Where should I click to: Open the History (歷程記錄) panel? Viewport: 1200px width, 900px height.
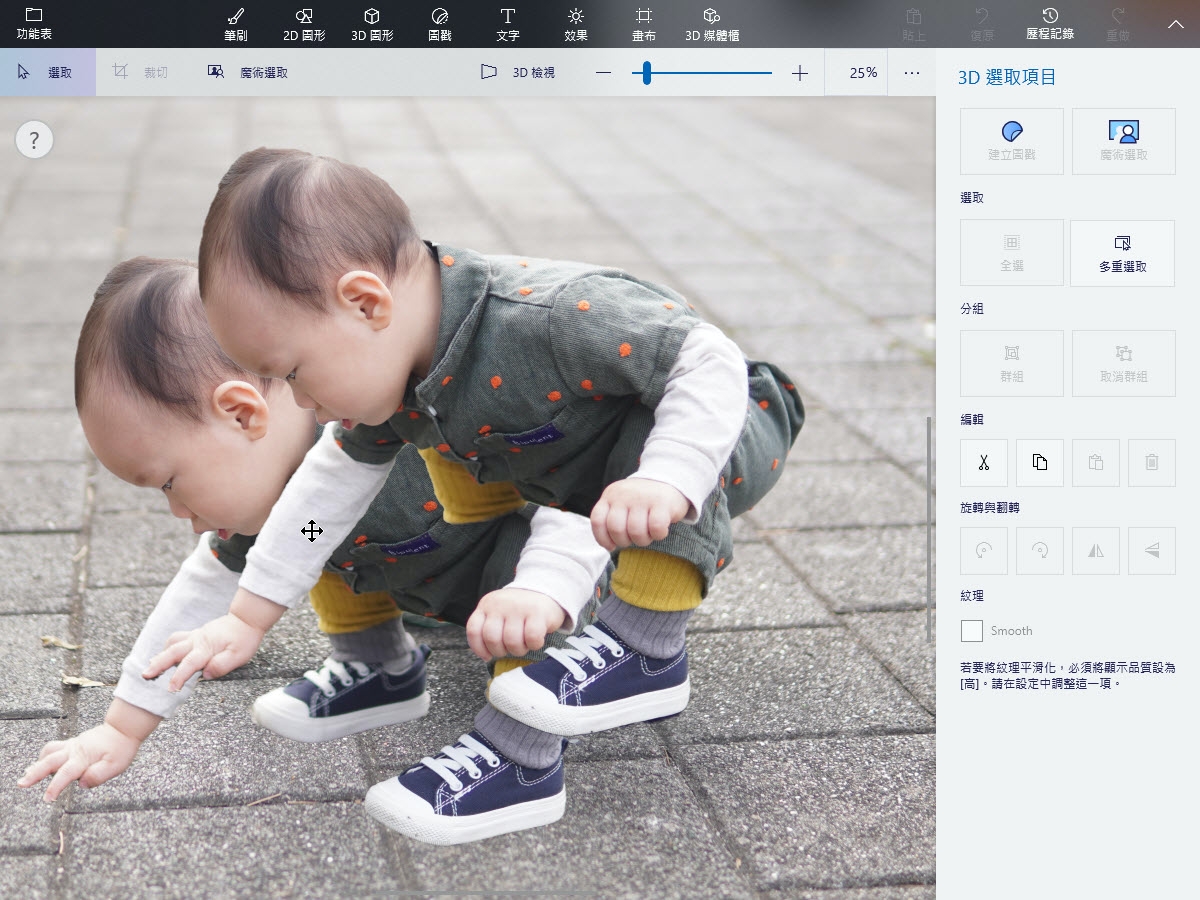[x=1050, y=24]
